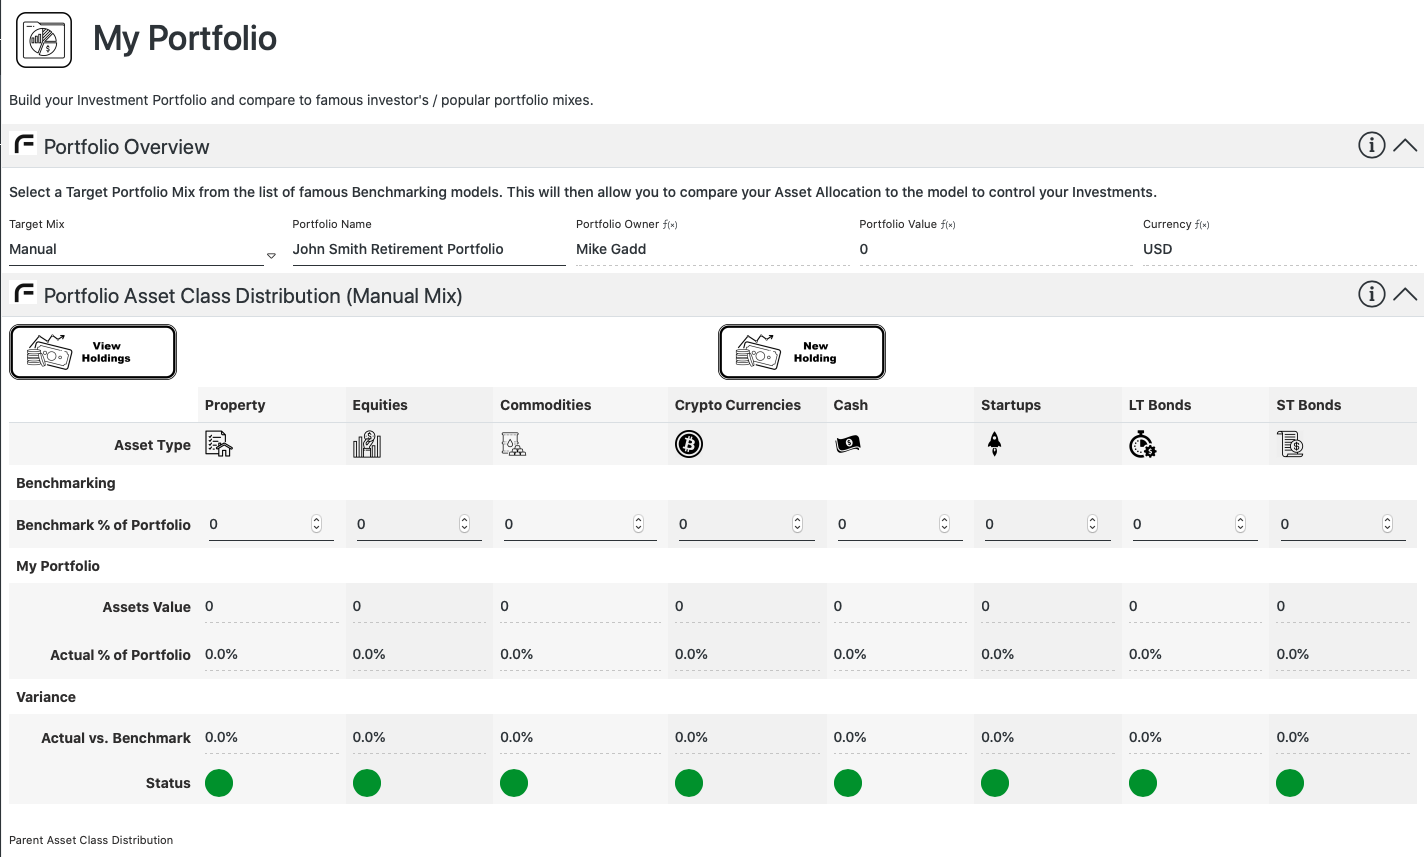The width and height of the screenshot is (1424, 857).
Task: Click the New Holding button
Action: (802, 352)
